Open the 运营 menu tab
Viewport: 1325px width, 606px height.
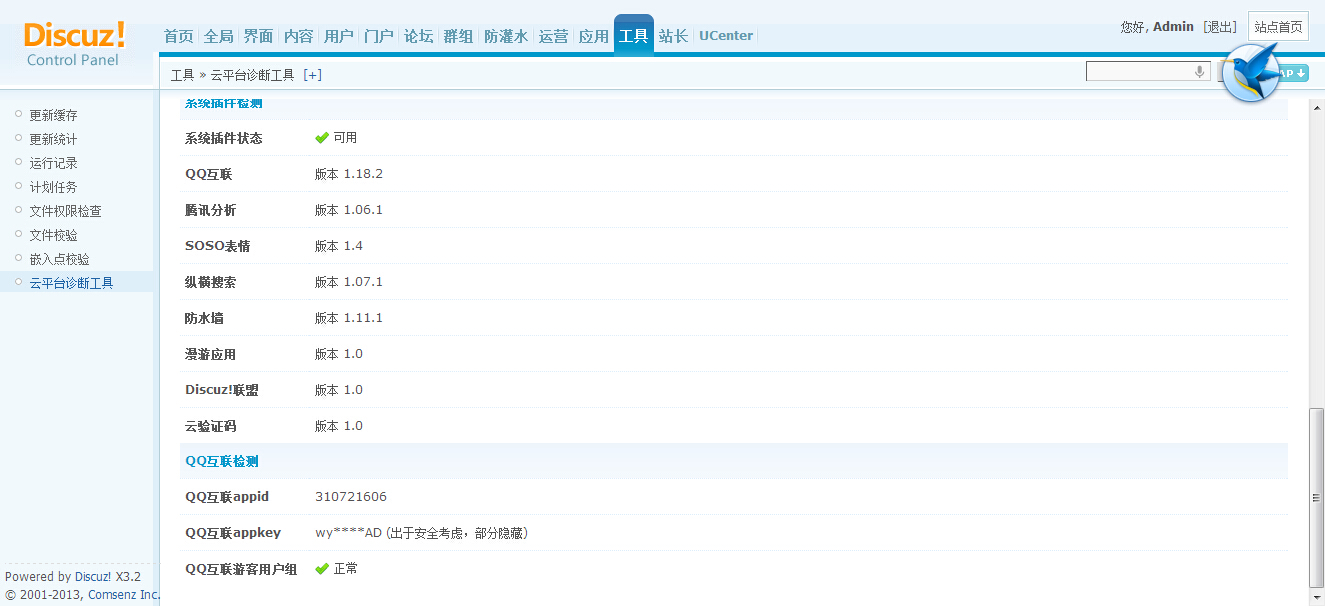[x=553, y=36]
